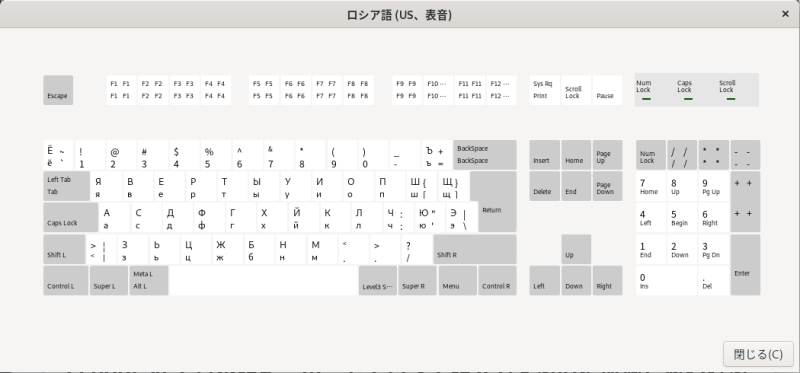Select the Escape key

pyautogui.click(x=58, y=90)
